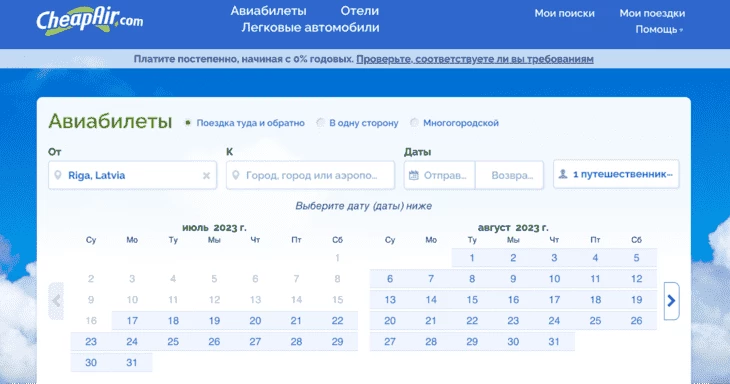
Task: Select August 9 in the calendar
Action: pos(513,279)
